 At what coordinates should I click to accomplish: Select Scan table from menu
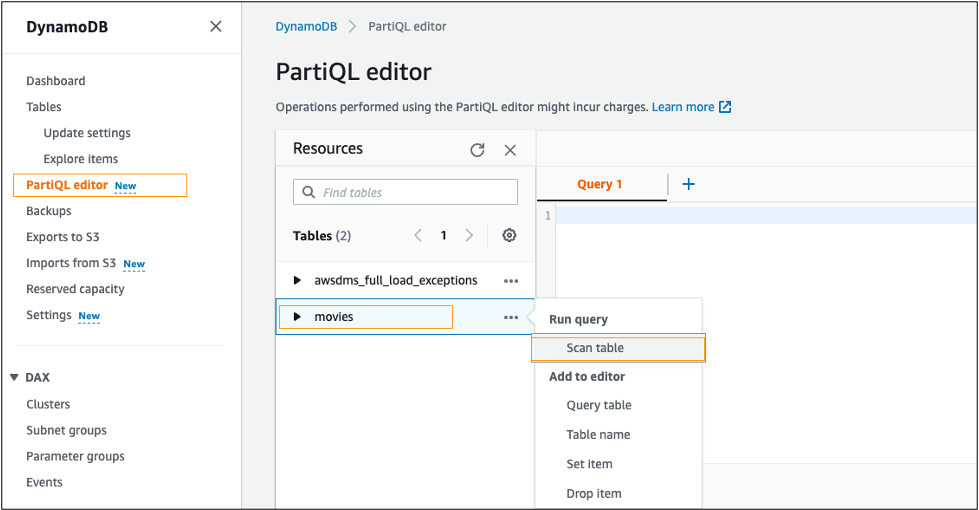coord(618,348)
